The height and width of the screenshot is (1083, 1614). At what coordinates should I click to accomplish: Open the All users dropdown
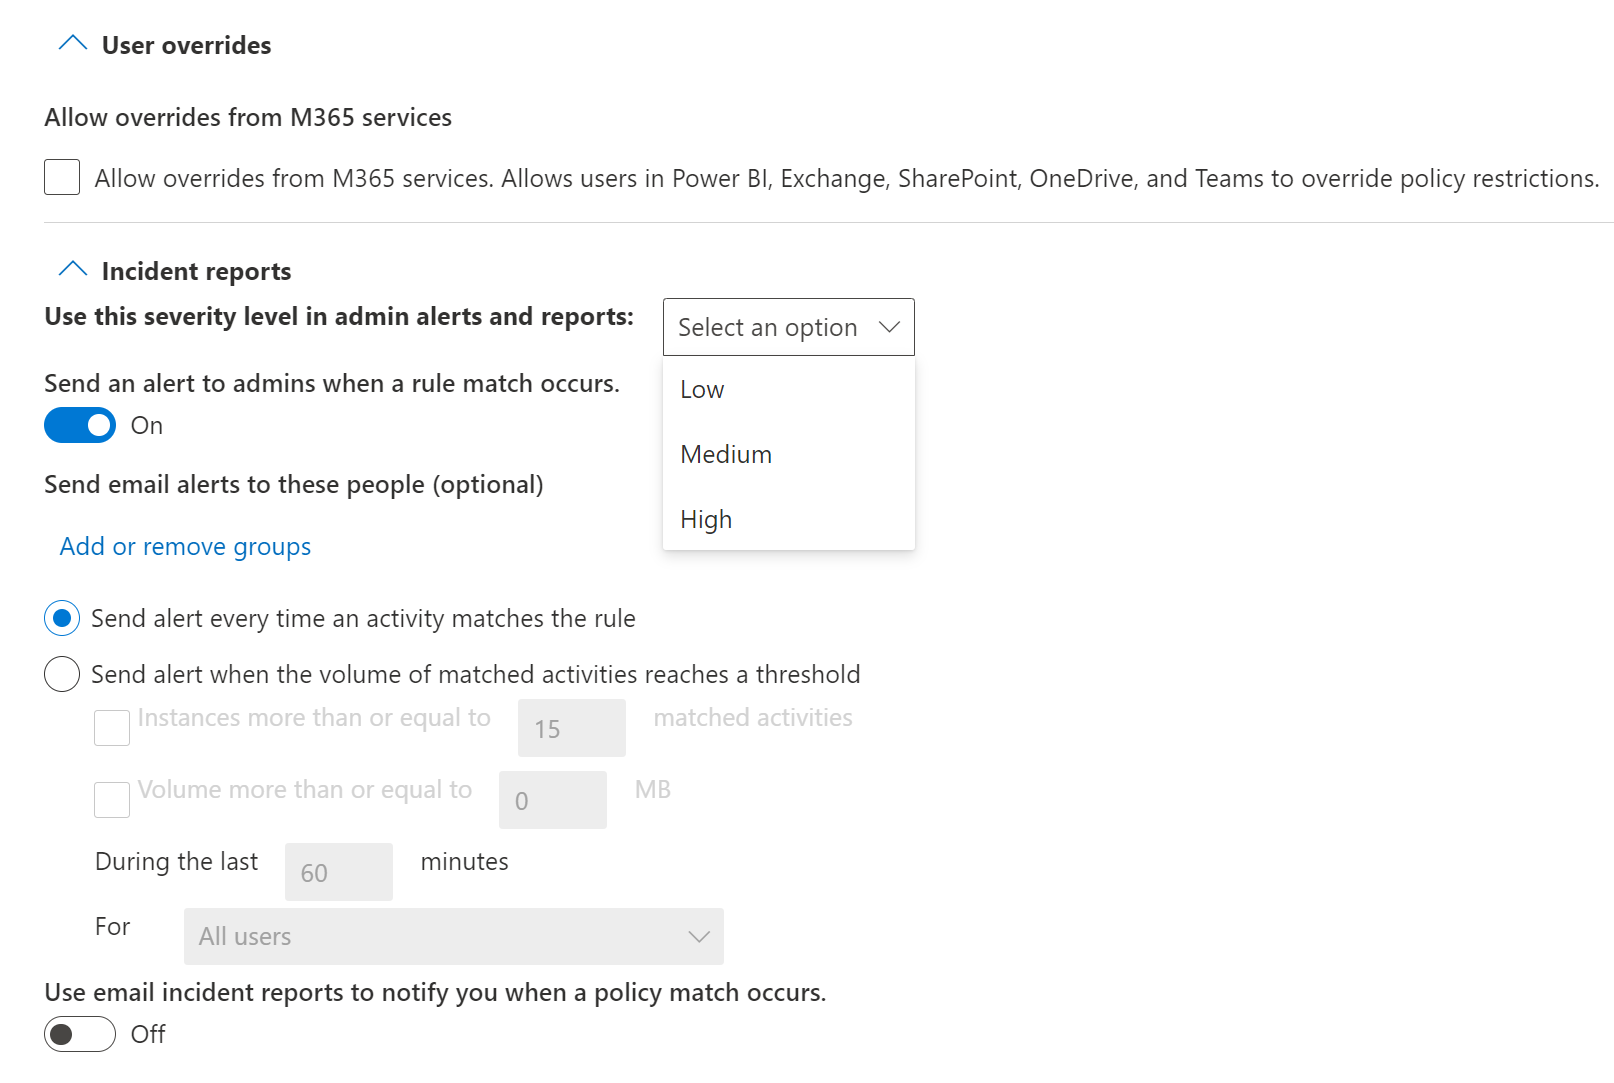[453, 937]
